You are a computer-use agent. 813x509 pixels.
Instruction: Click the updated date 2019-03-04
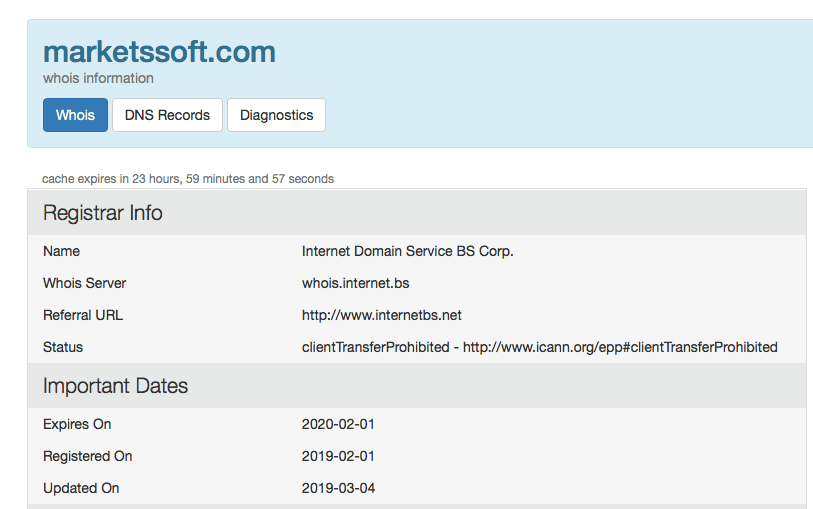coord(338,488)
